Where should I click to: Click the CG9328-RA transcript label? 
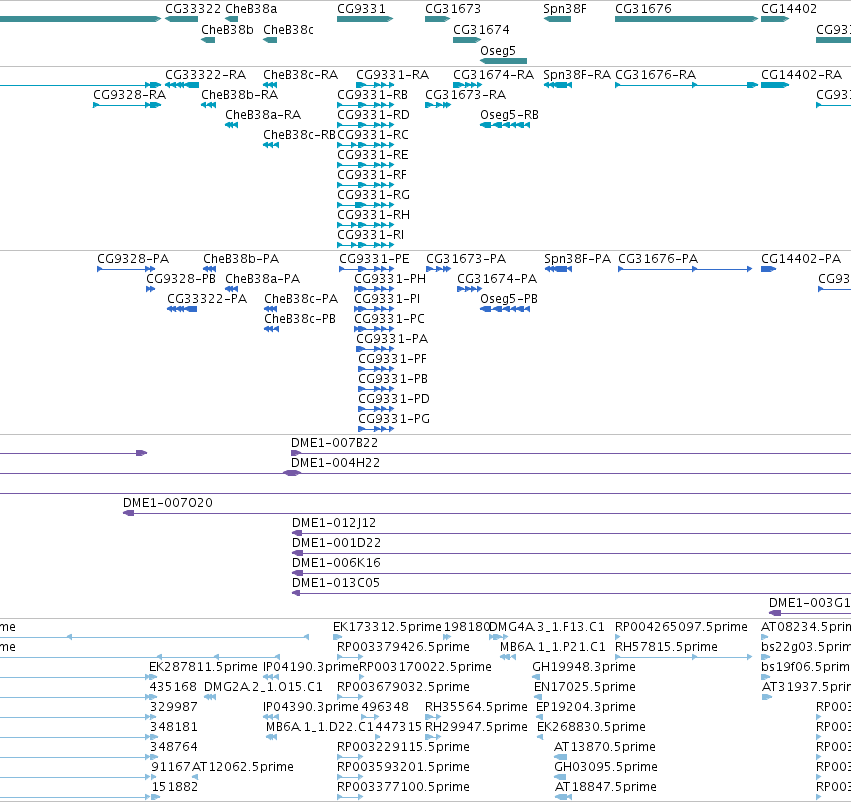pyautogui.click(x=129, y=95)
